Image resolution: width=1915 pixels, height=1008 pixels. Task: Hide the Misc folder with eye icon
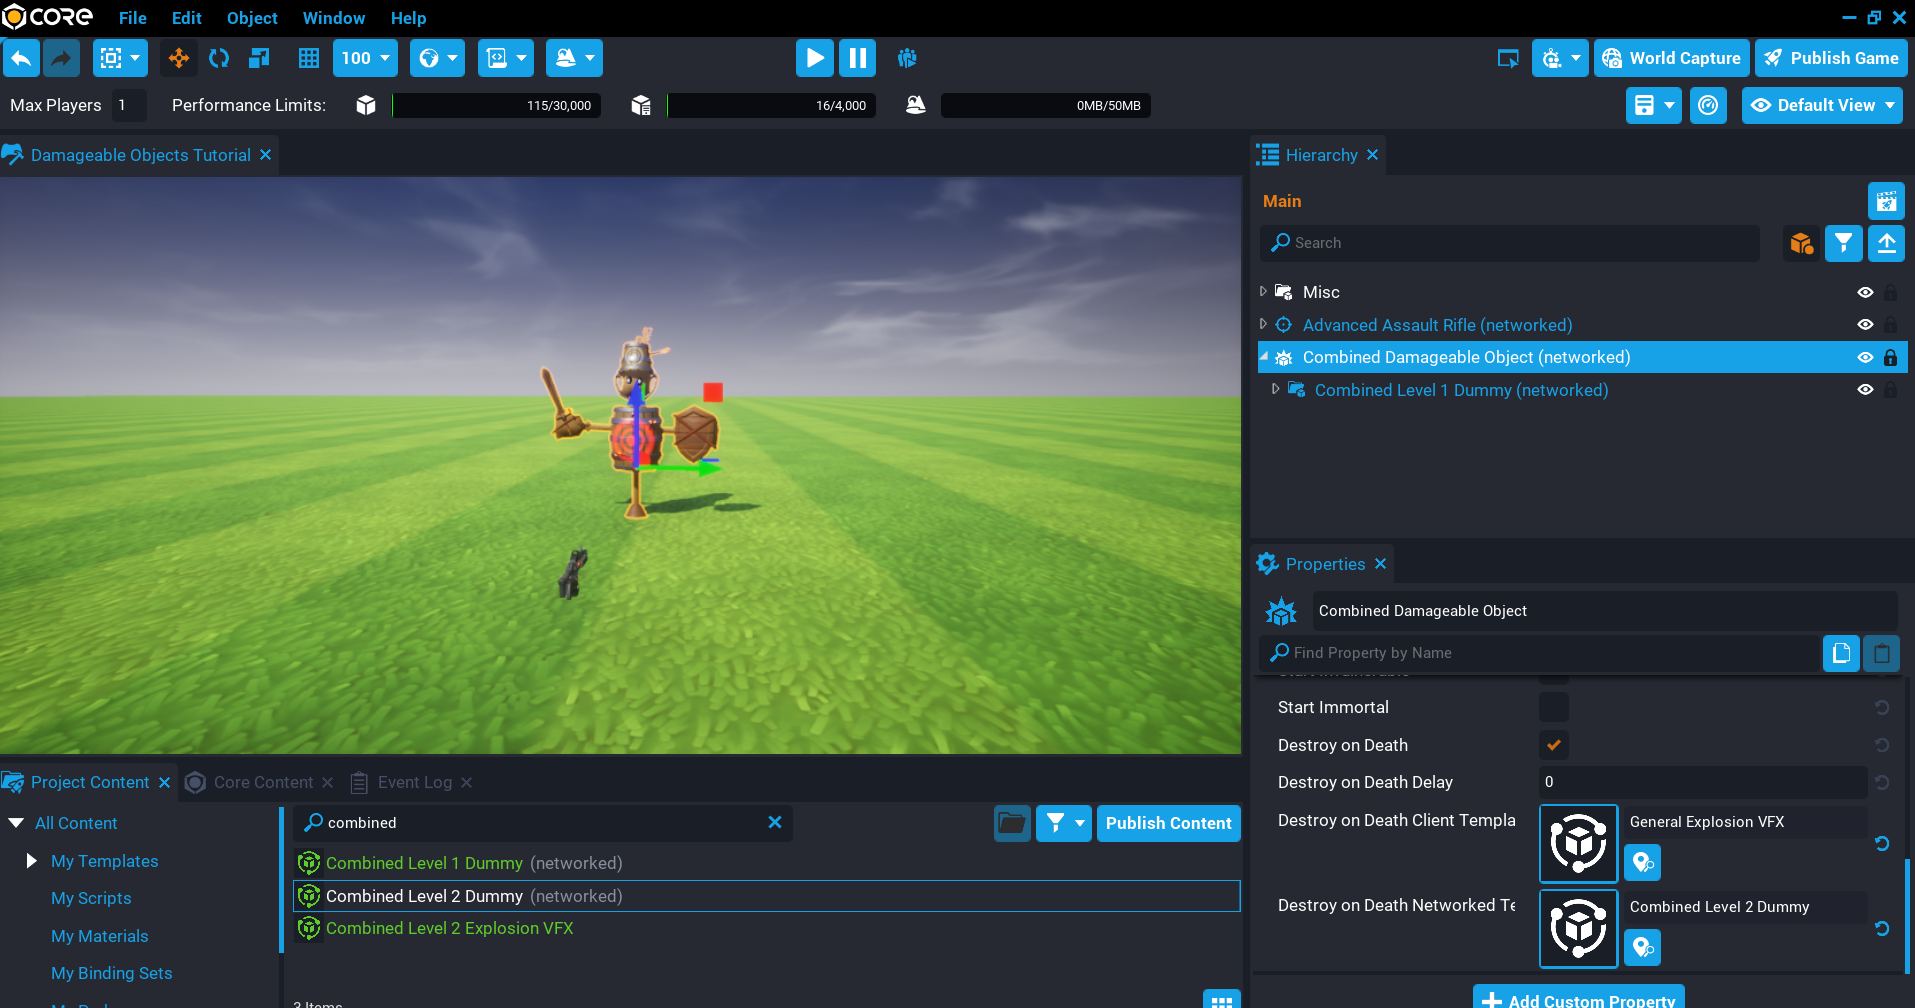[1865, 292]
